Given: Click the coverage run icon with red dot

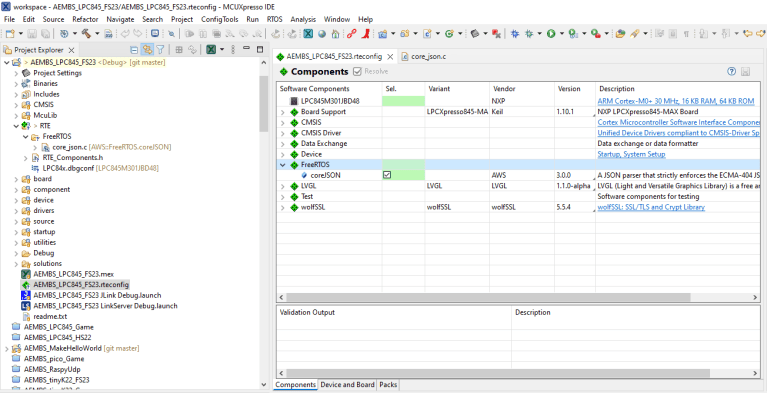Looking at the screenshot, I should point(595,34).
